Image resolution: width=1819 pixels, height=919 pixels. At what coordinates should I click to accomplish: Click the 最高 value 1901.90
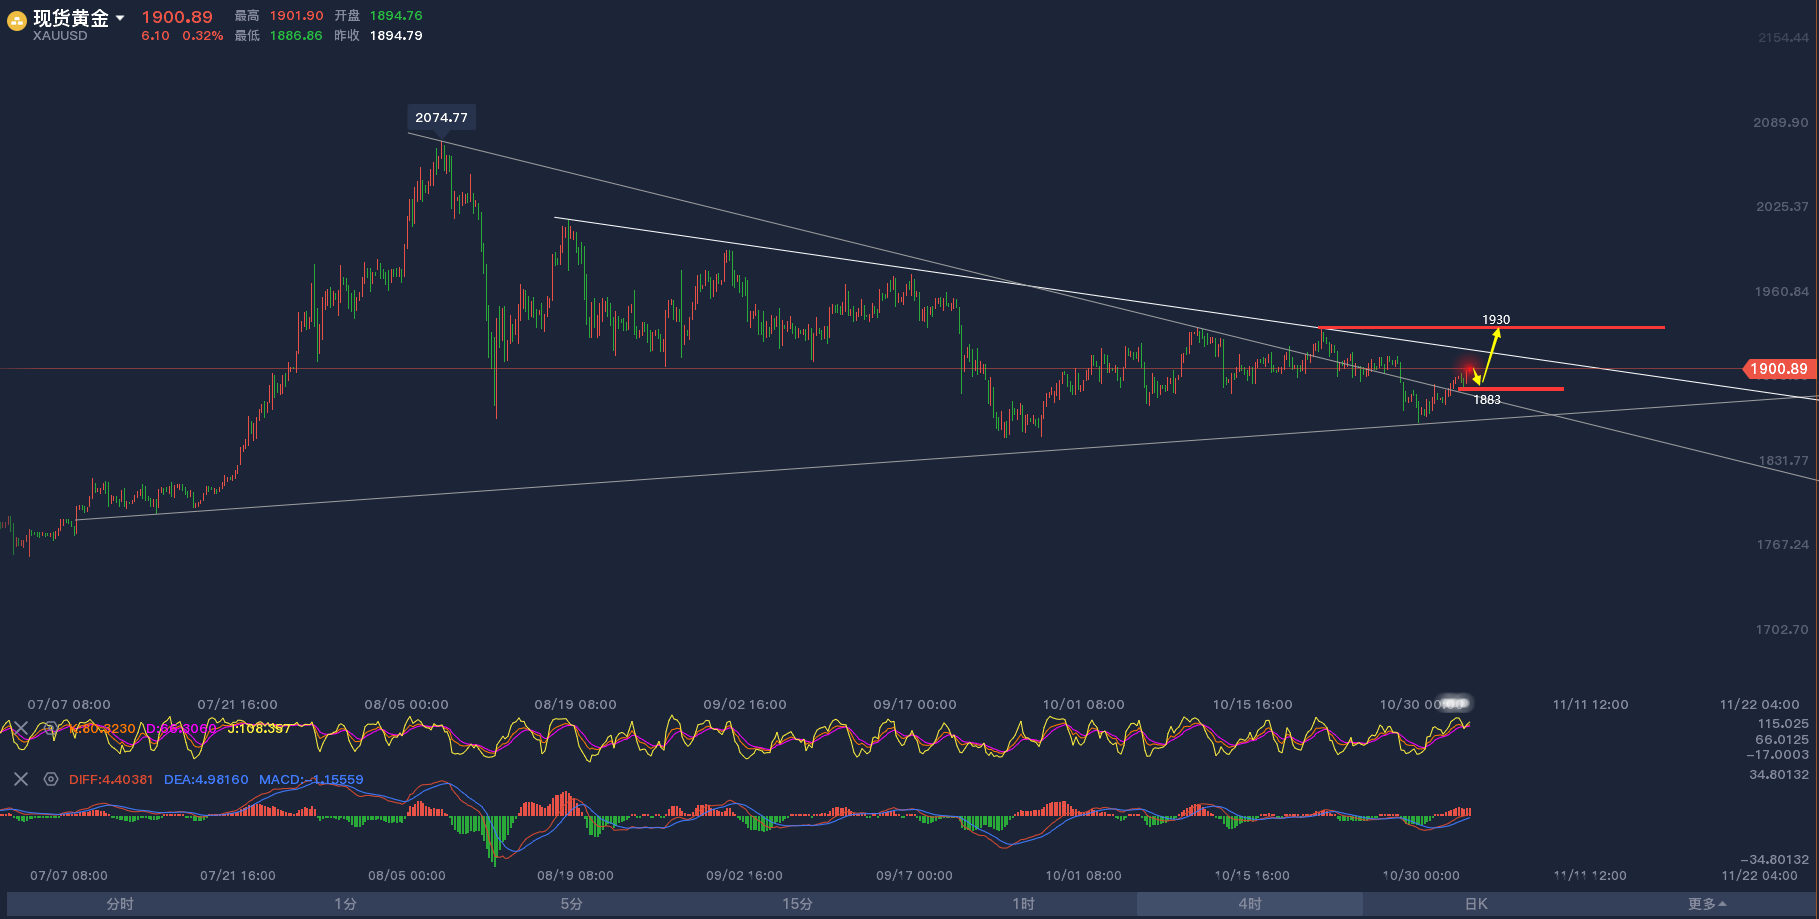(x=297, y=16)
